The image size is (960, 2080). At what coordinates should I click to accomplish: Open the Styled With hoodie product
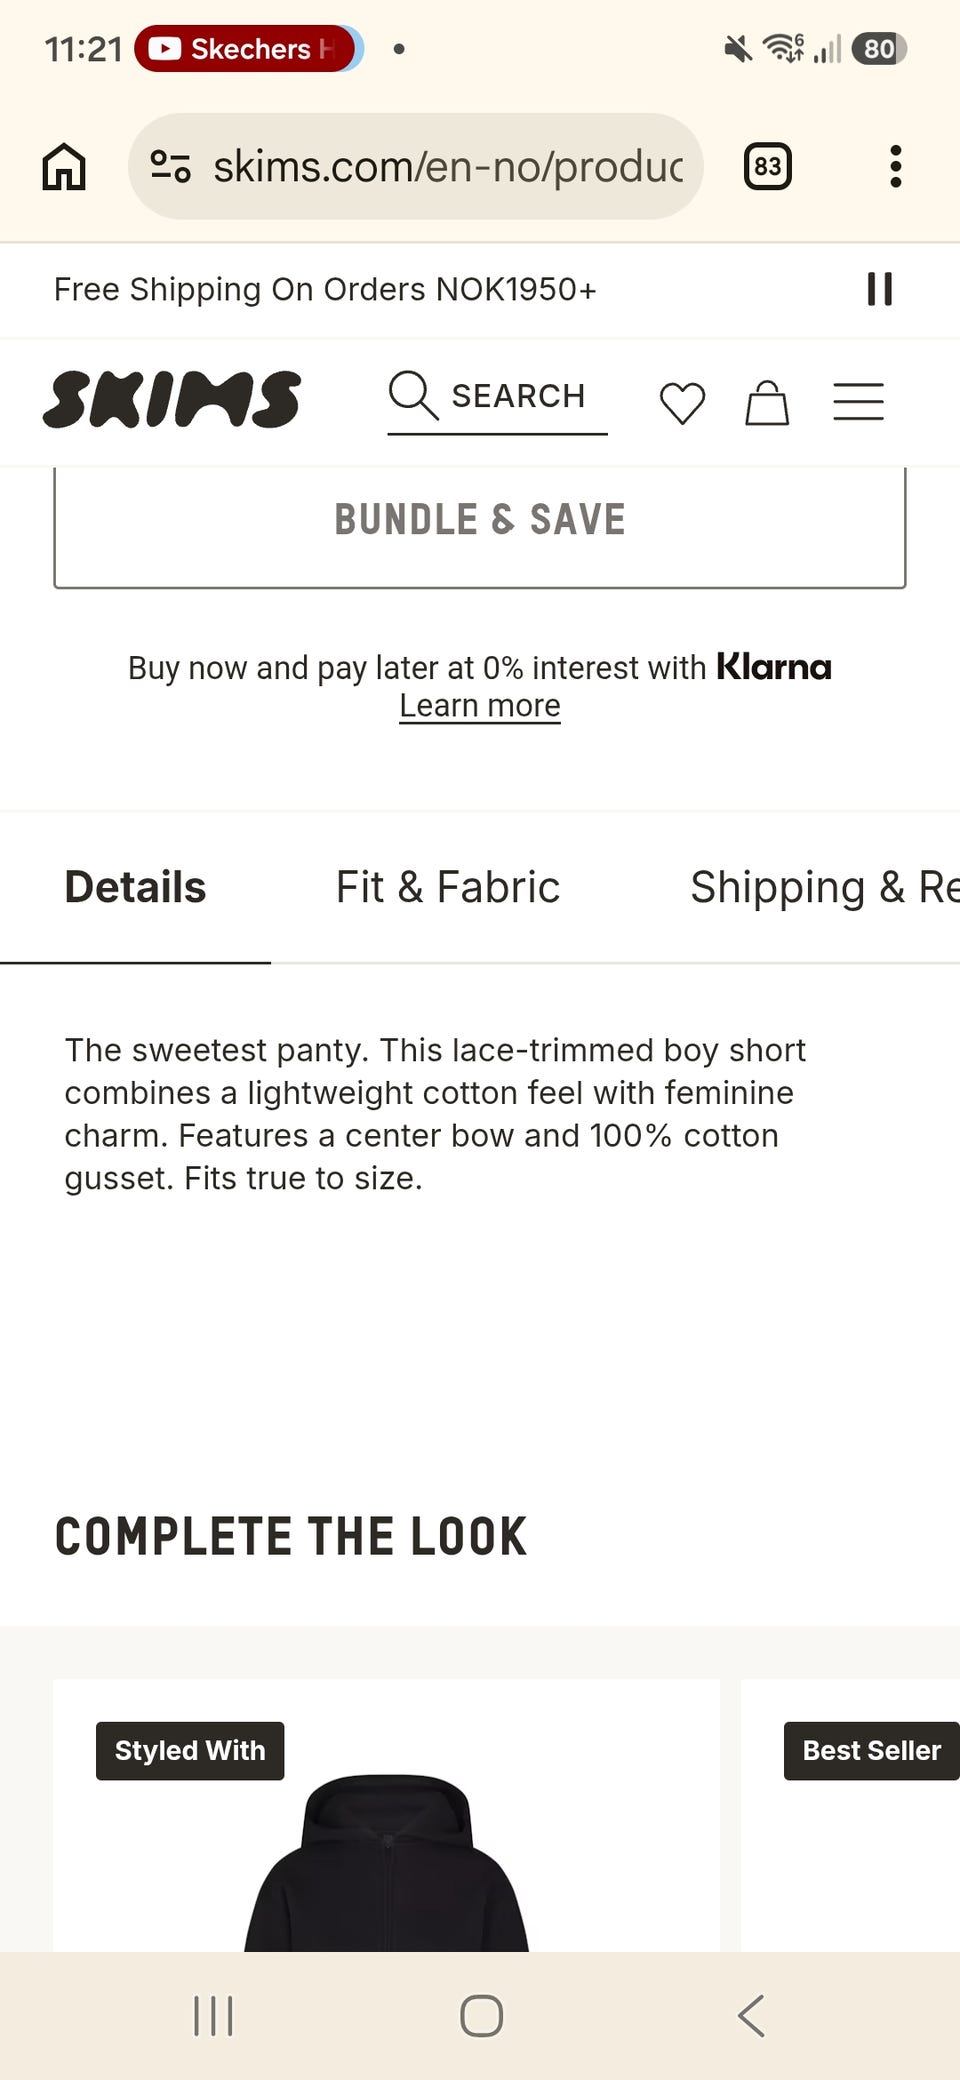click(386, 1816)
